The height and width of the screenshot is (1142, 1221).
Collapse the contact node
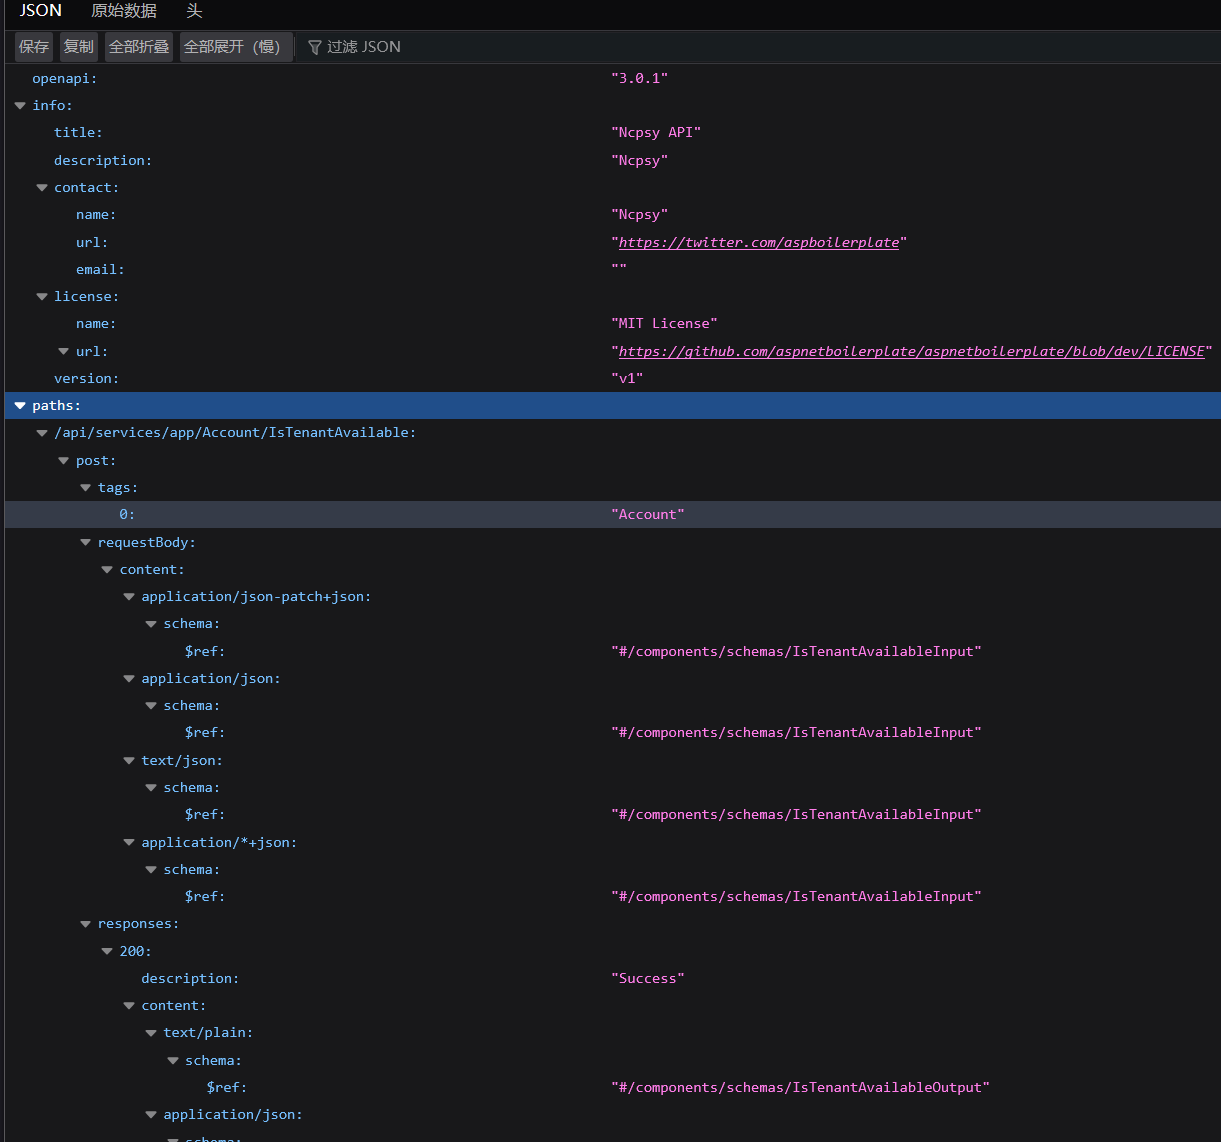[42, 188]
